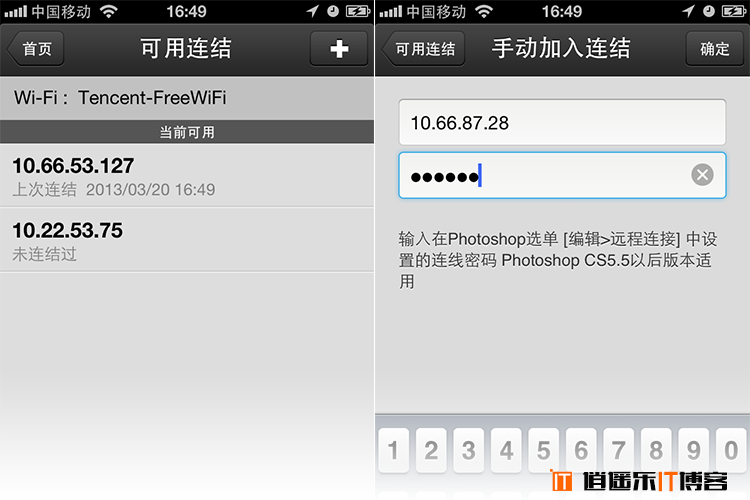
Task: Tap the right status bar battery icon
Action: 734,11
